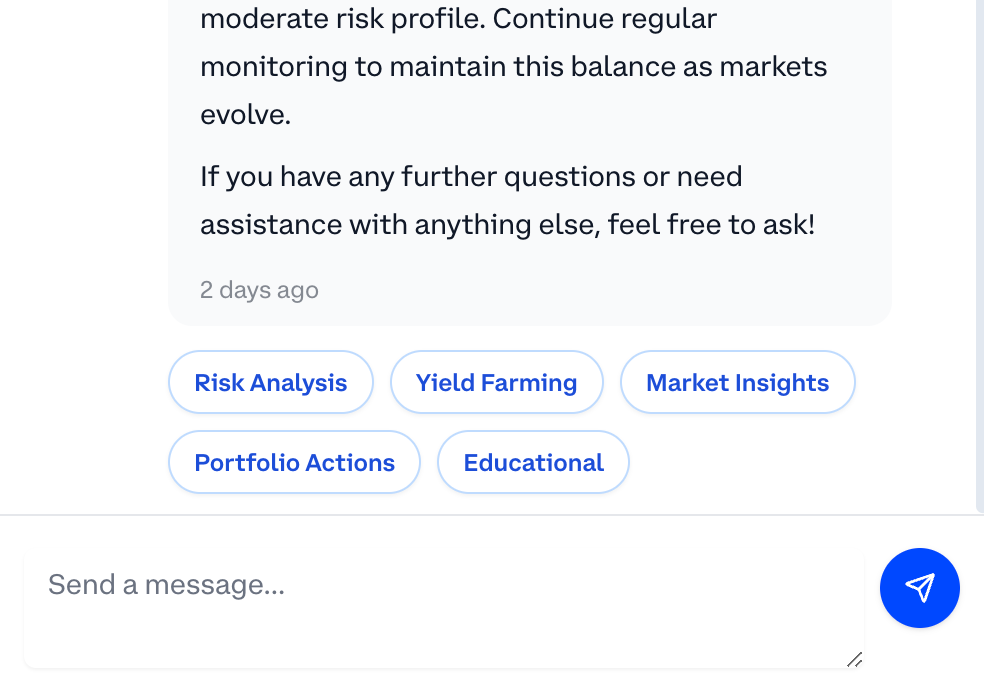
Task: Click the line starting moderate risk profile
Action: [458, 19]
